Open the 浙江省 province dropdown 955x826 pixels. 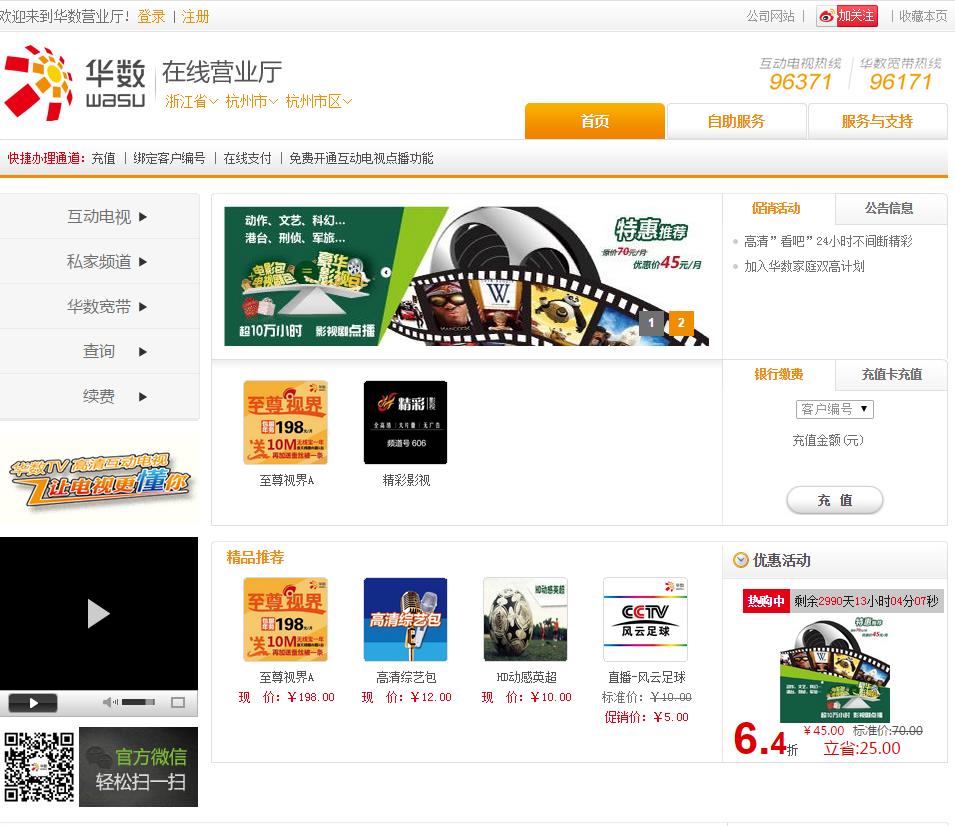[191, 101]
